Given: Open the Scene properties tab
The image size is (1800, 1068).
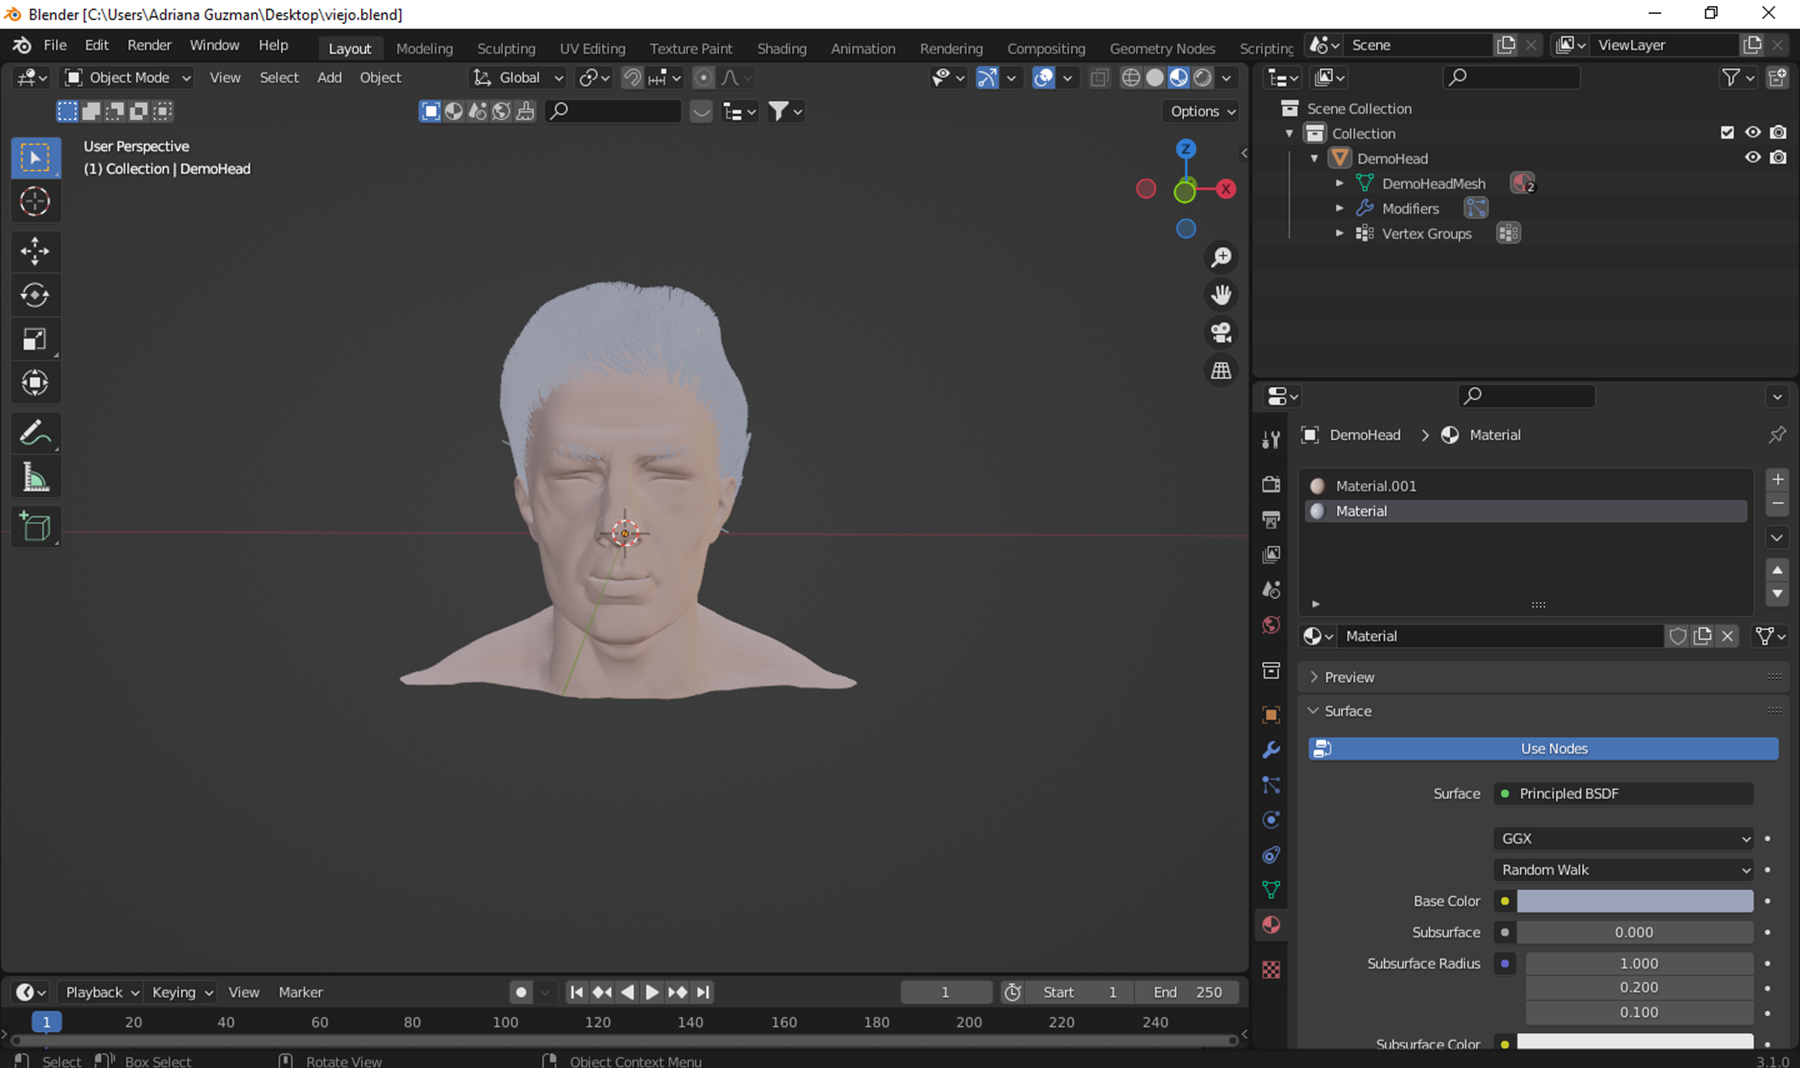Looking at the screenshot, I should click(x=1271, y=589).
